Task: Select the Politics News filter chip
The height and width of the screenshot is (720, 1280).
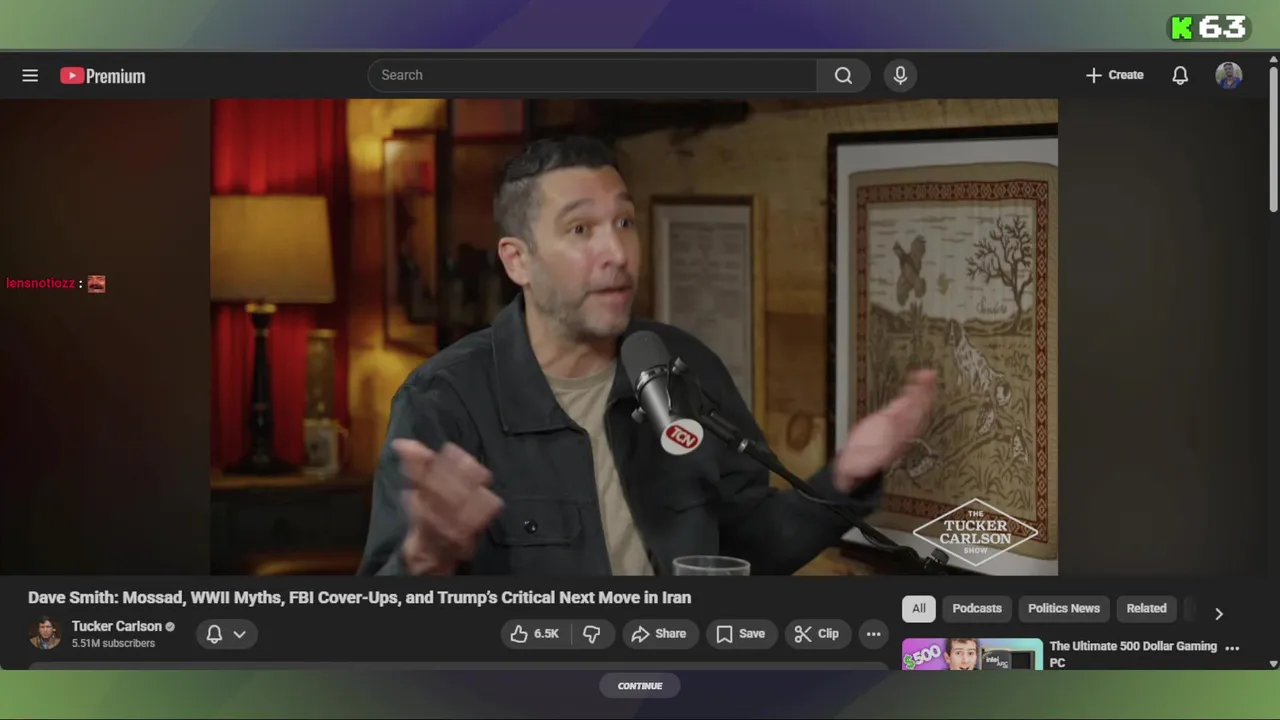Action: [x=1064, y=608]
